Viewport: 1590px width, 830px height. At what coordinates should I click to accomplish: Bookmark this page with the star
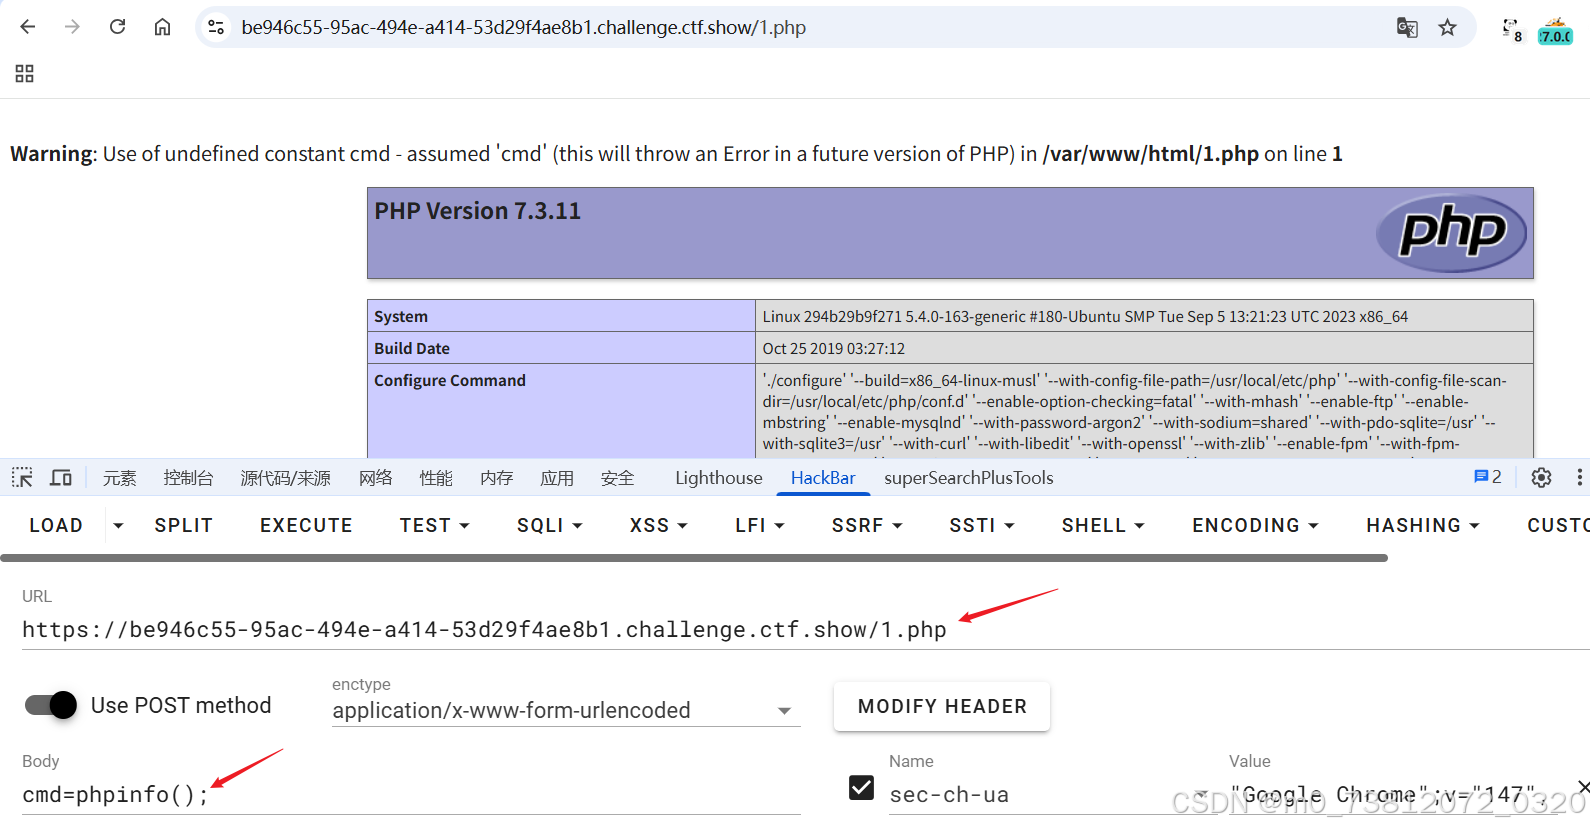pyautogui.click(x=1447, y=27)
